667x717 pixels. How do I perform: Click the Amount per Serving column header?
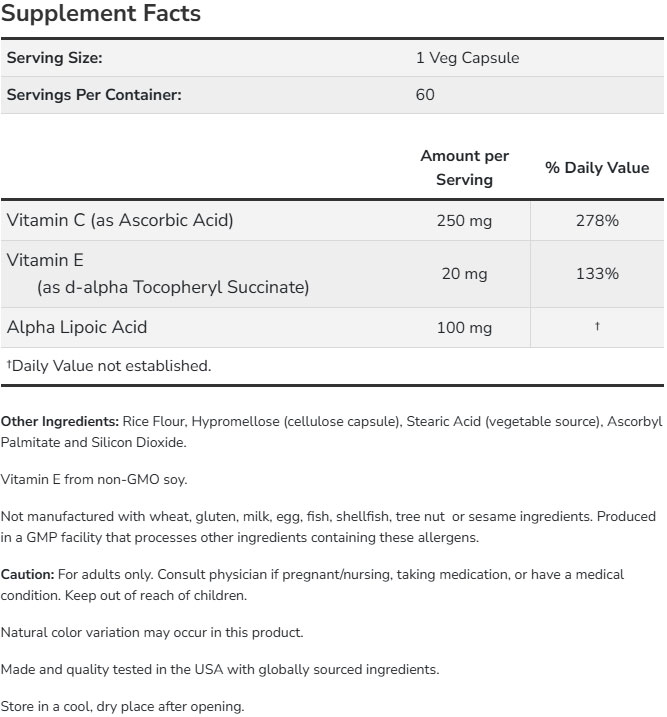coord(464,168)
